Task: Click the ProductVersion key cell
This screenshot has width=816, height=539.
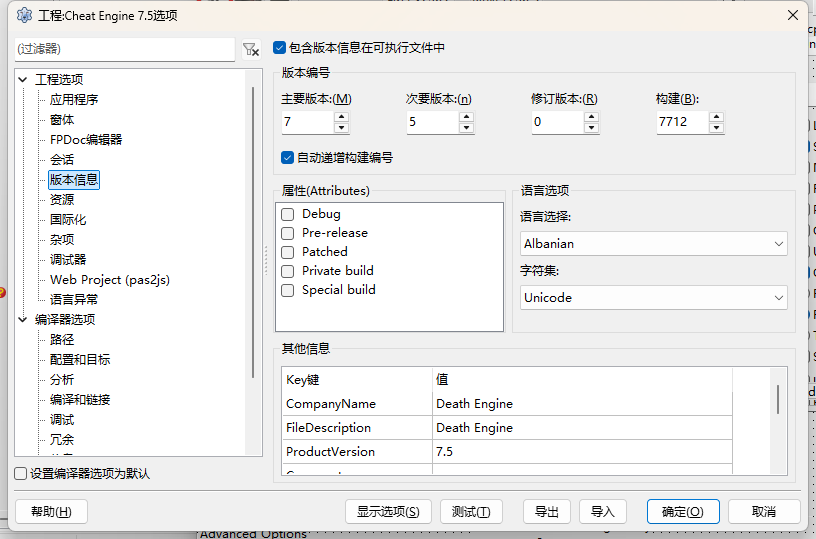Action: [x=358, y=452]
